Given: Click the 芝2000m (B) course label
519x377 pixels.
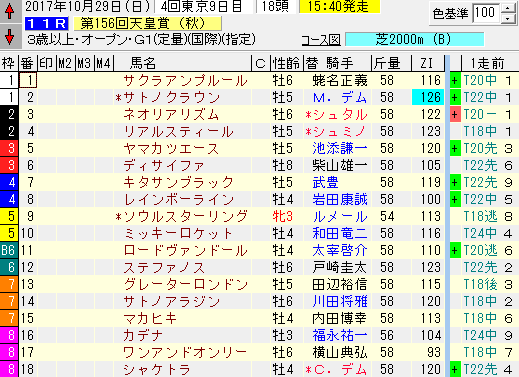Looking at the screenshot, I should point(414,39).
